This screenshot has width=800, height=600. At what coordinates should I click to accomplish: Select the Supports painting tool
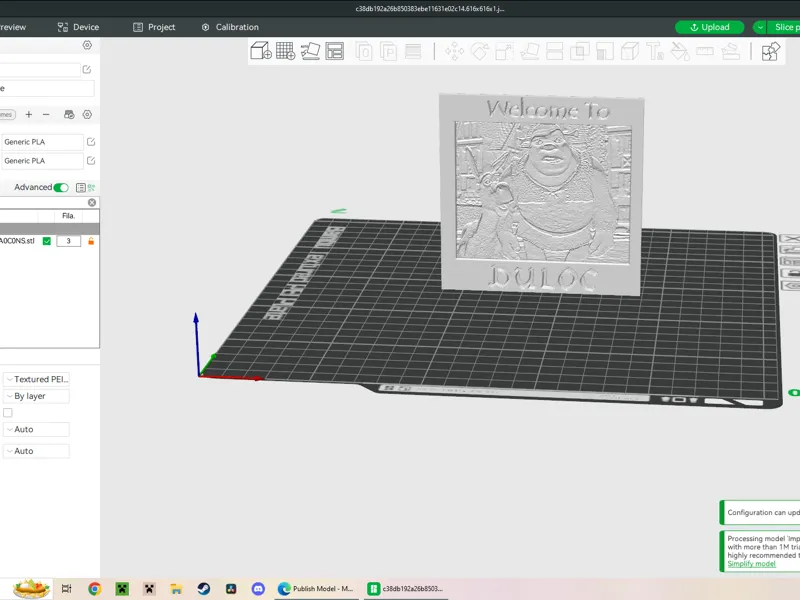pyautogui.click(x=605, y=52)
